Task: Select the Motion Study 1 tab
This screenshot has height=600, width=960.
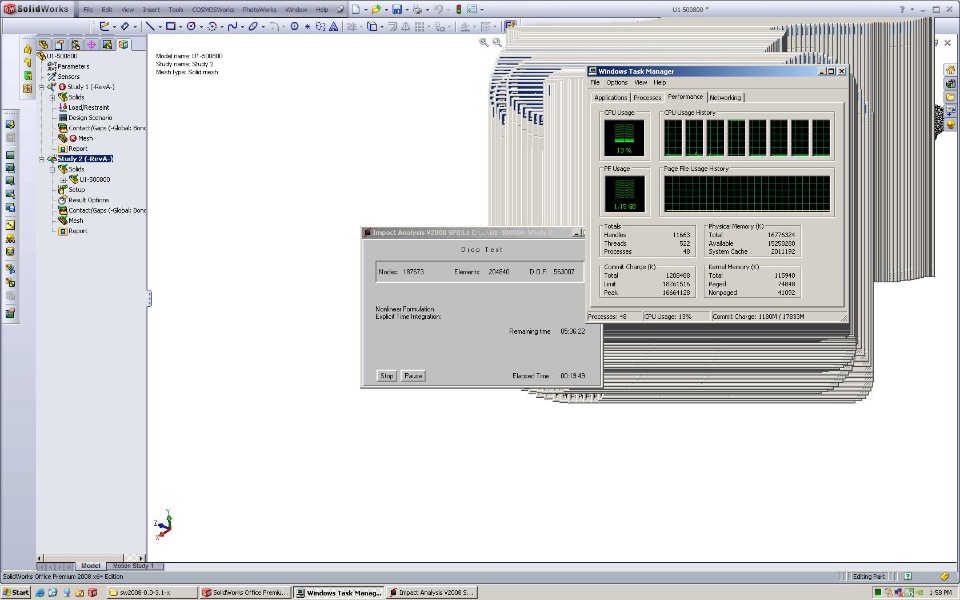Action: pyautogui.click(x=133, y=566)
